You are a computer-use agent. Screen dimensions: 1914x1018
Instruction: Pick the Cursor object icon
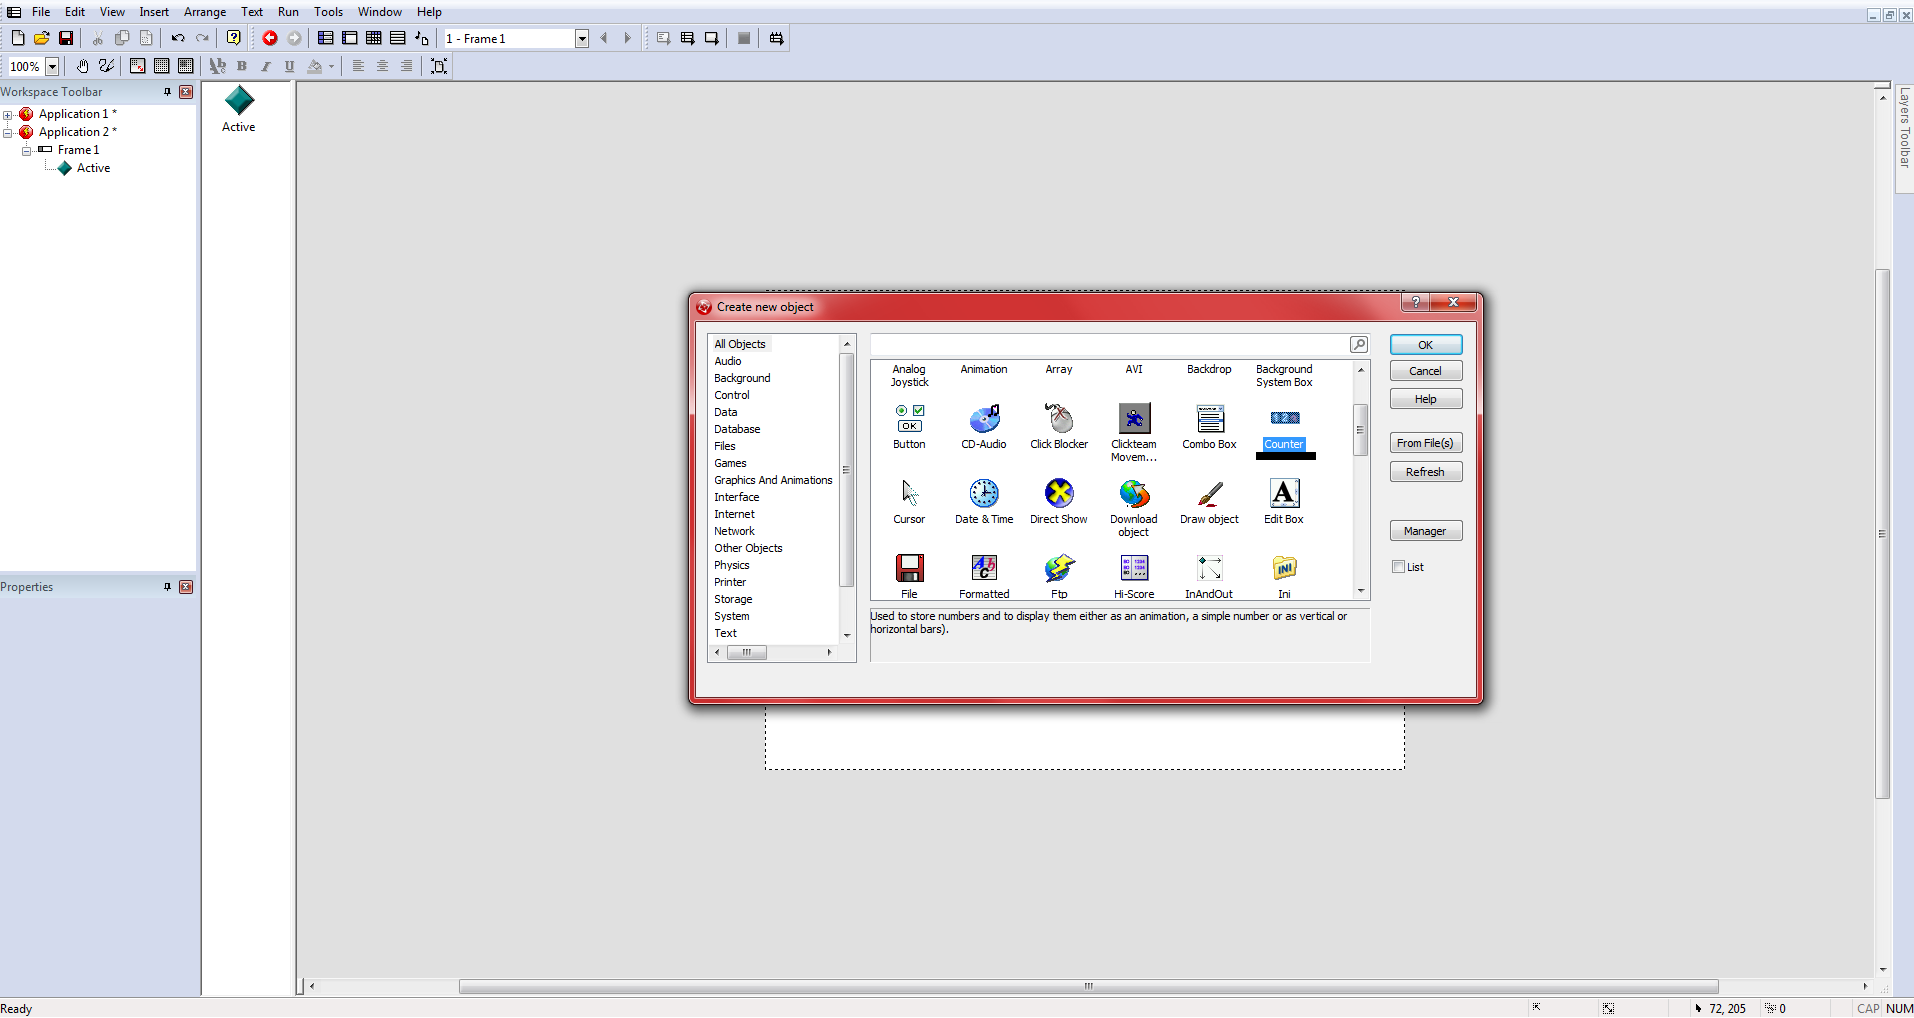point(909,493)
